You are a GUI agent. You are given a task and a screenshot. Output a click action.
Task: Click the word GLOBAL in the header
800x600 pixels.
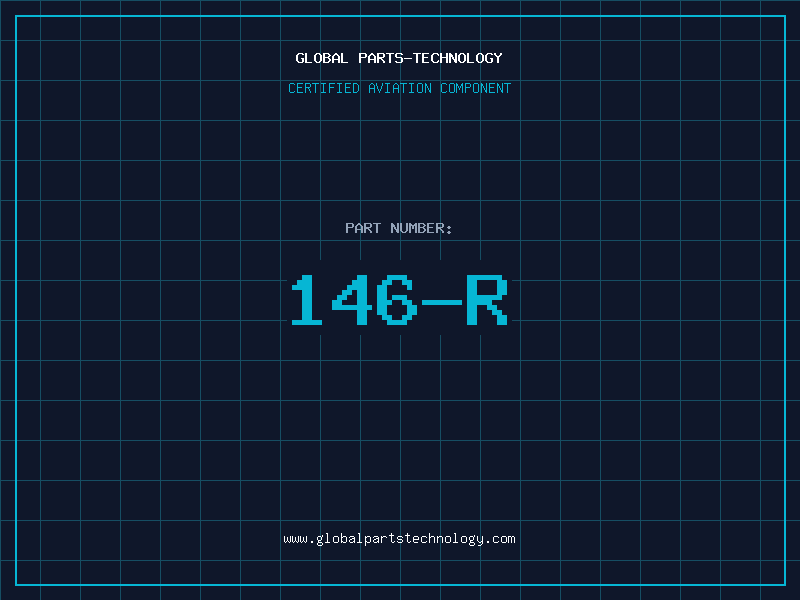(321, 58)
